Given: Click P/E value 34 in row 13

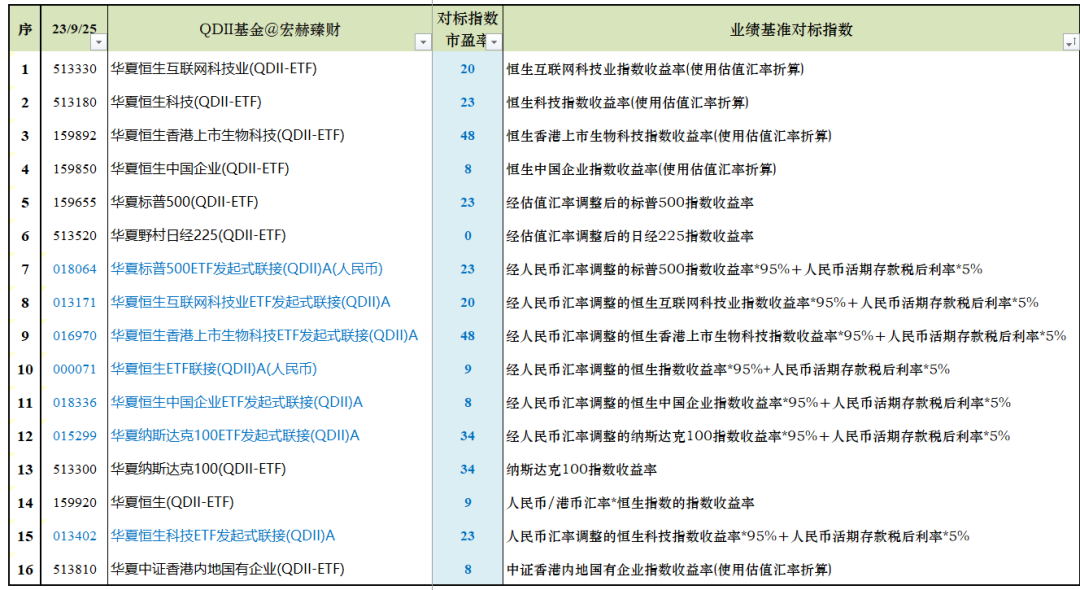Looking at the screenshot, I should (468, 470).
